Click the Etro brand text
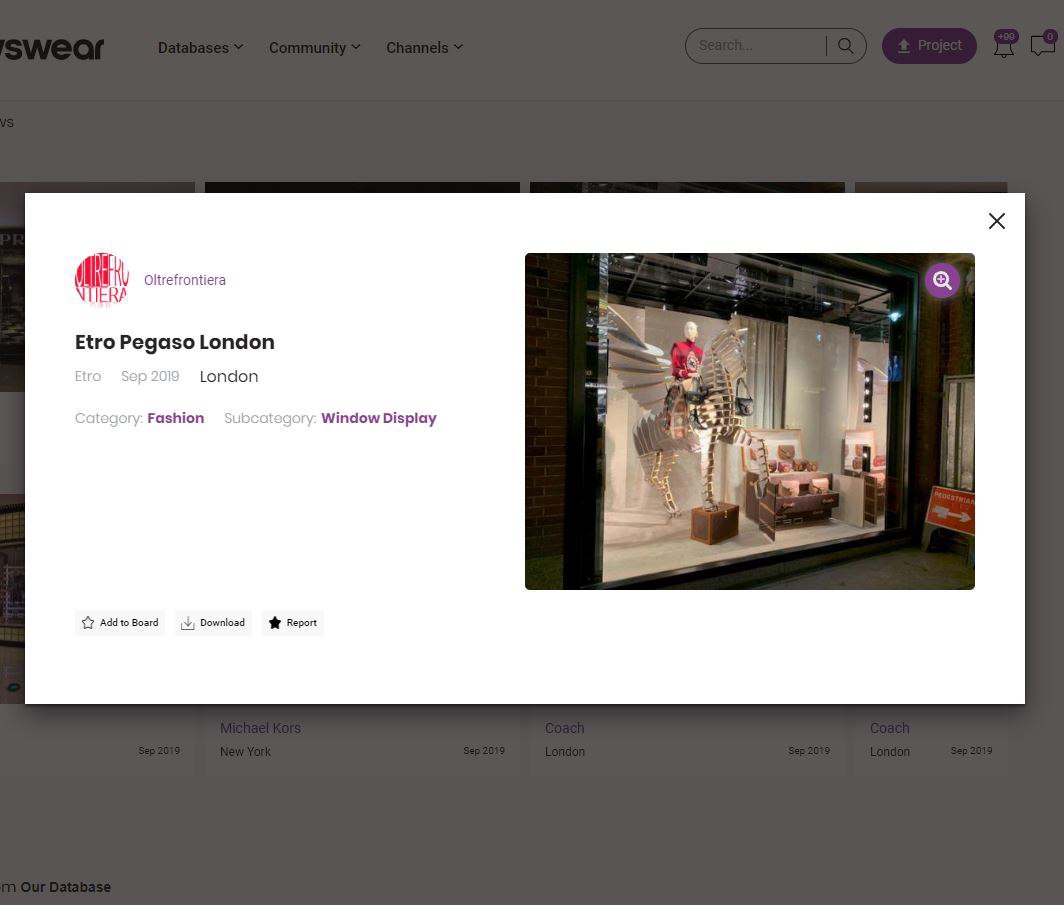Viewport: 1064px width, 905px height. tap(88, 377)
